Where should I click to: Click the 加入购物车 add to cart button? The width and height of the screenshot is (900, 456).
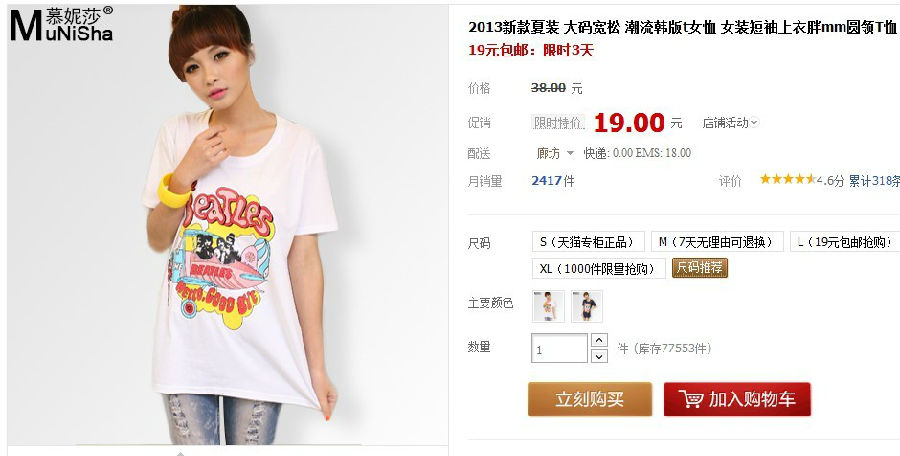coord(737,399)
